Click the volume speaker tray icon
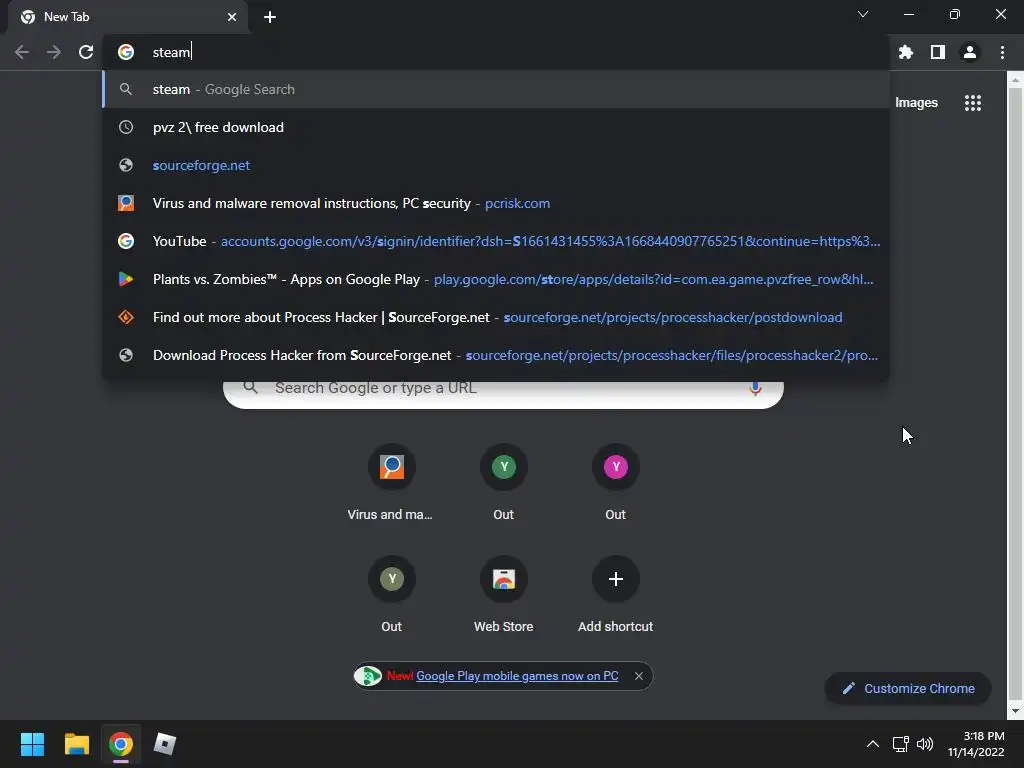Image resolution: width=1024 pixels, height=768 pixels. (925, 744)
